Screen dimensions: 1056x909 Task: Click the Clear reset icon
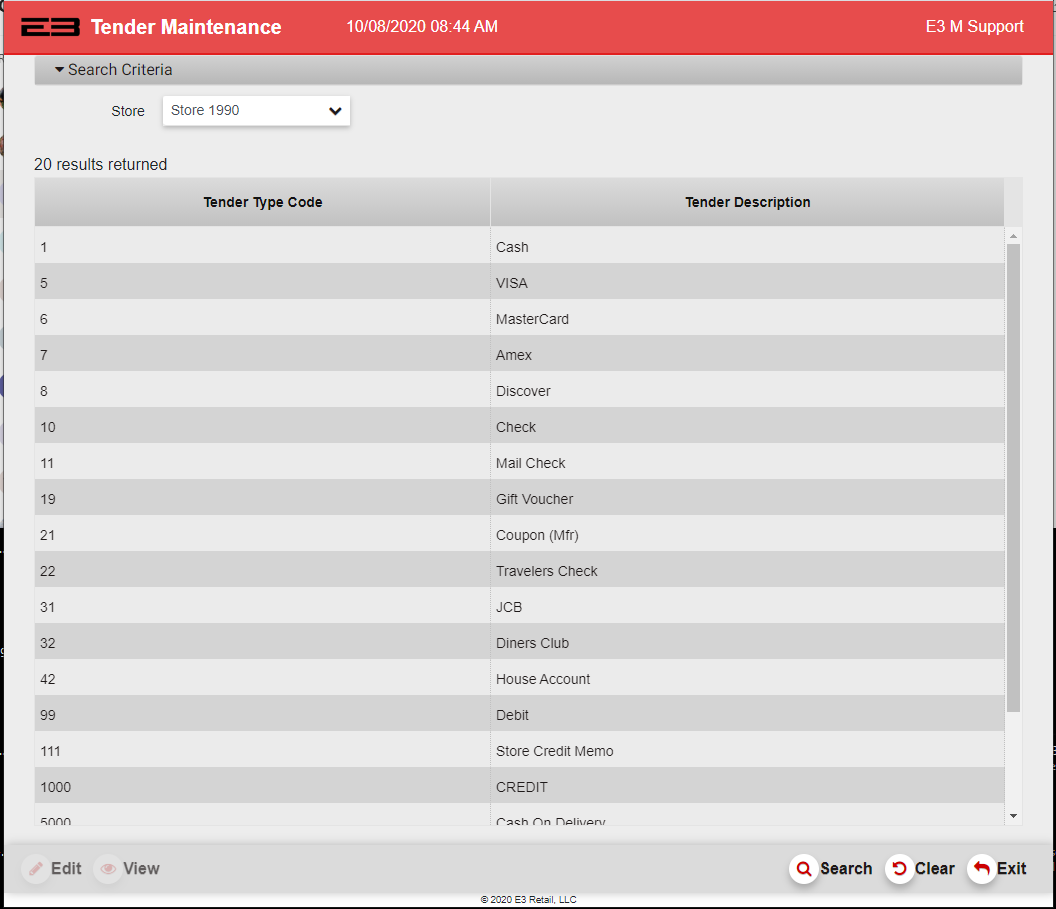click(x=899, y=869)
